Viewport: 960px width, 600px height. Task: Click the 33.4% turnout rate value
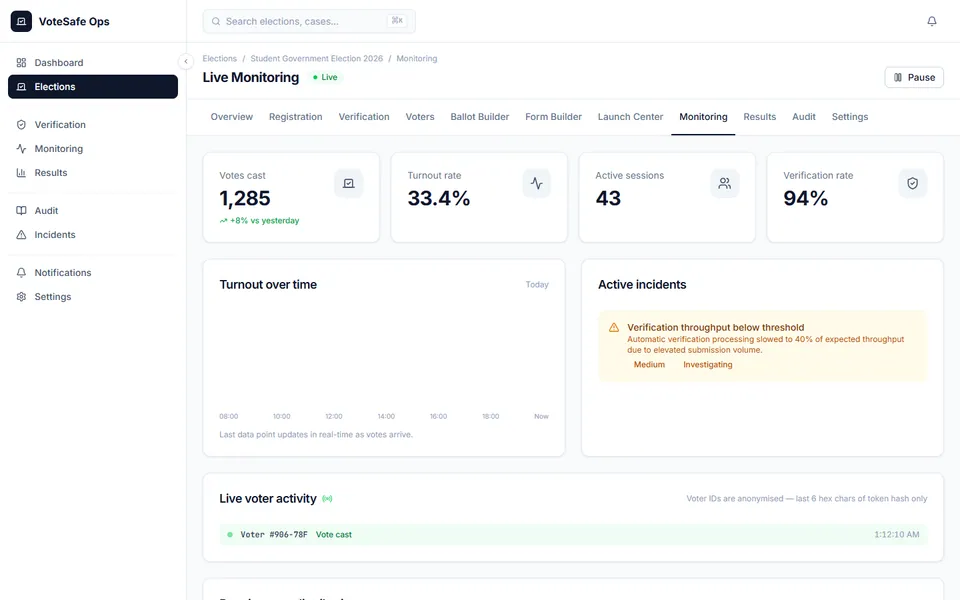(x=439, y=198)
